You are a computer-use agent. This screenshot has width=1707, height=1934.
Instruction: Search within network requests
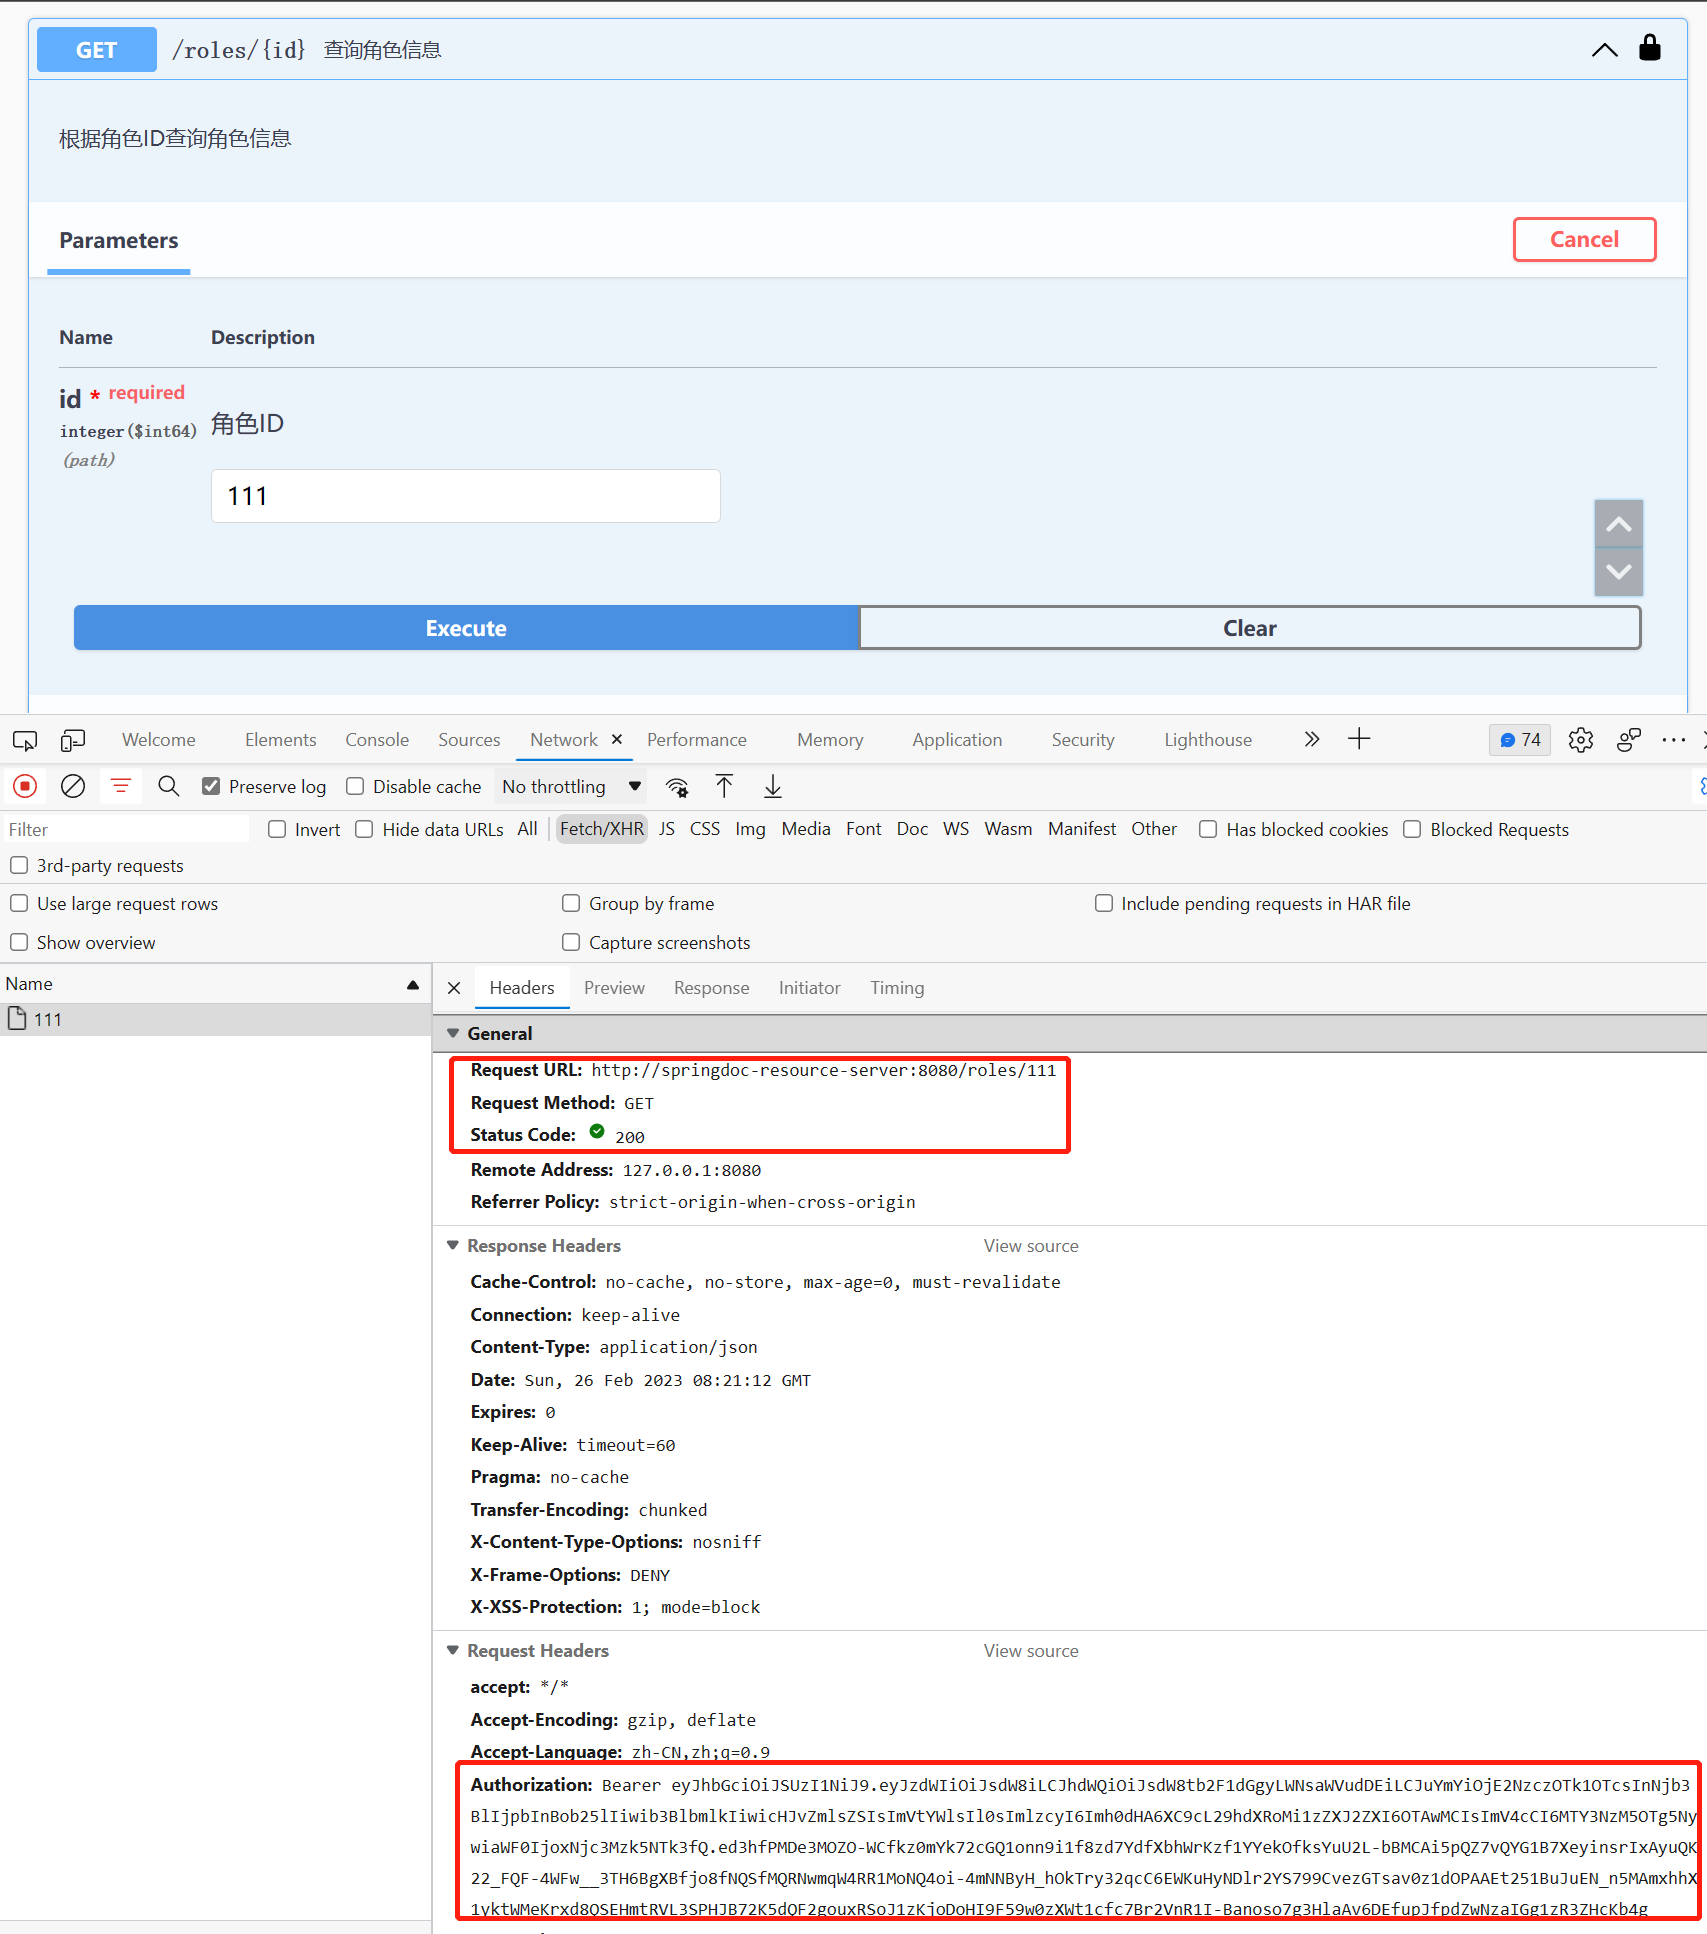click(x=168, y=786)
